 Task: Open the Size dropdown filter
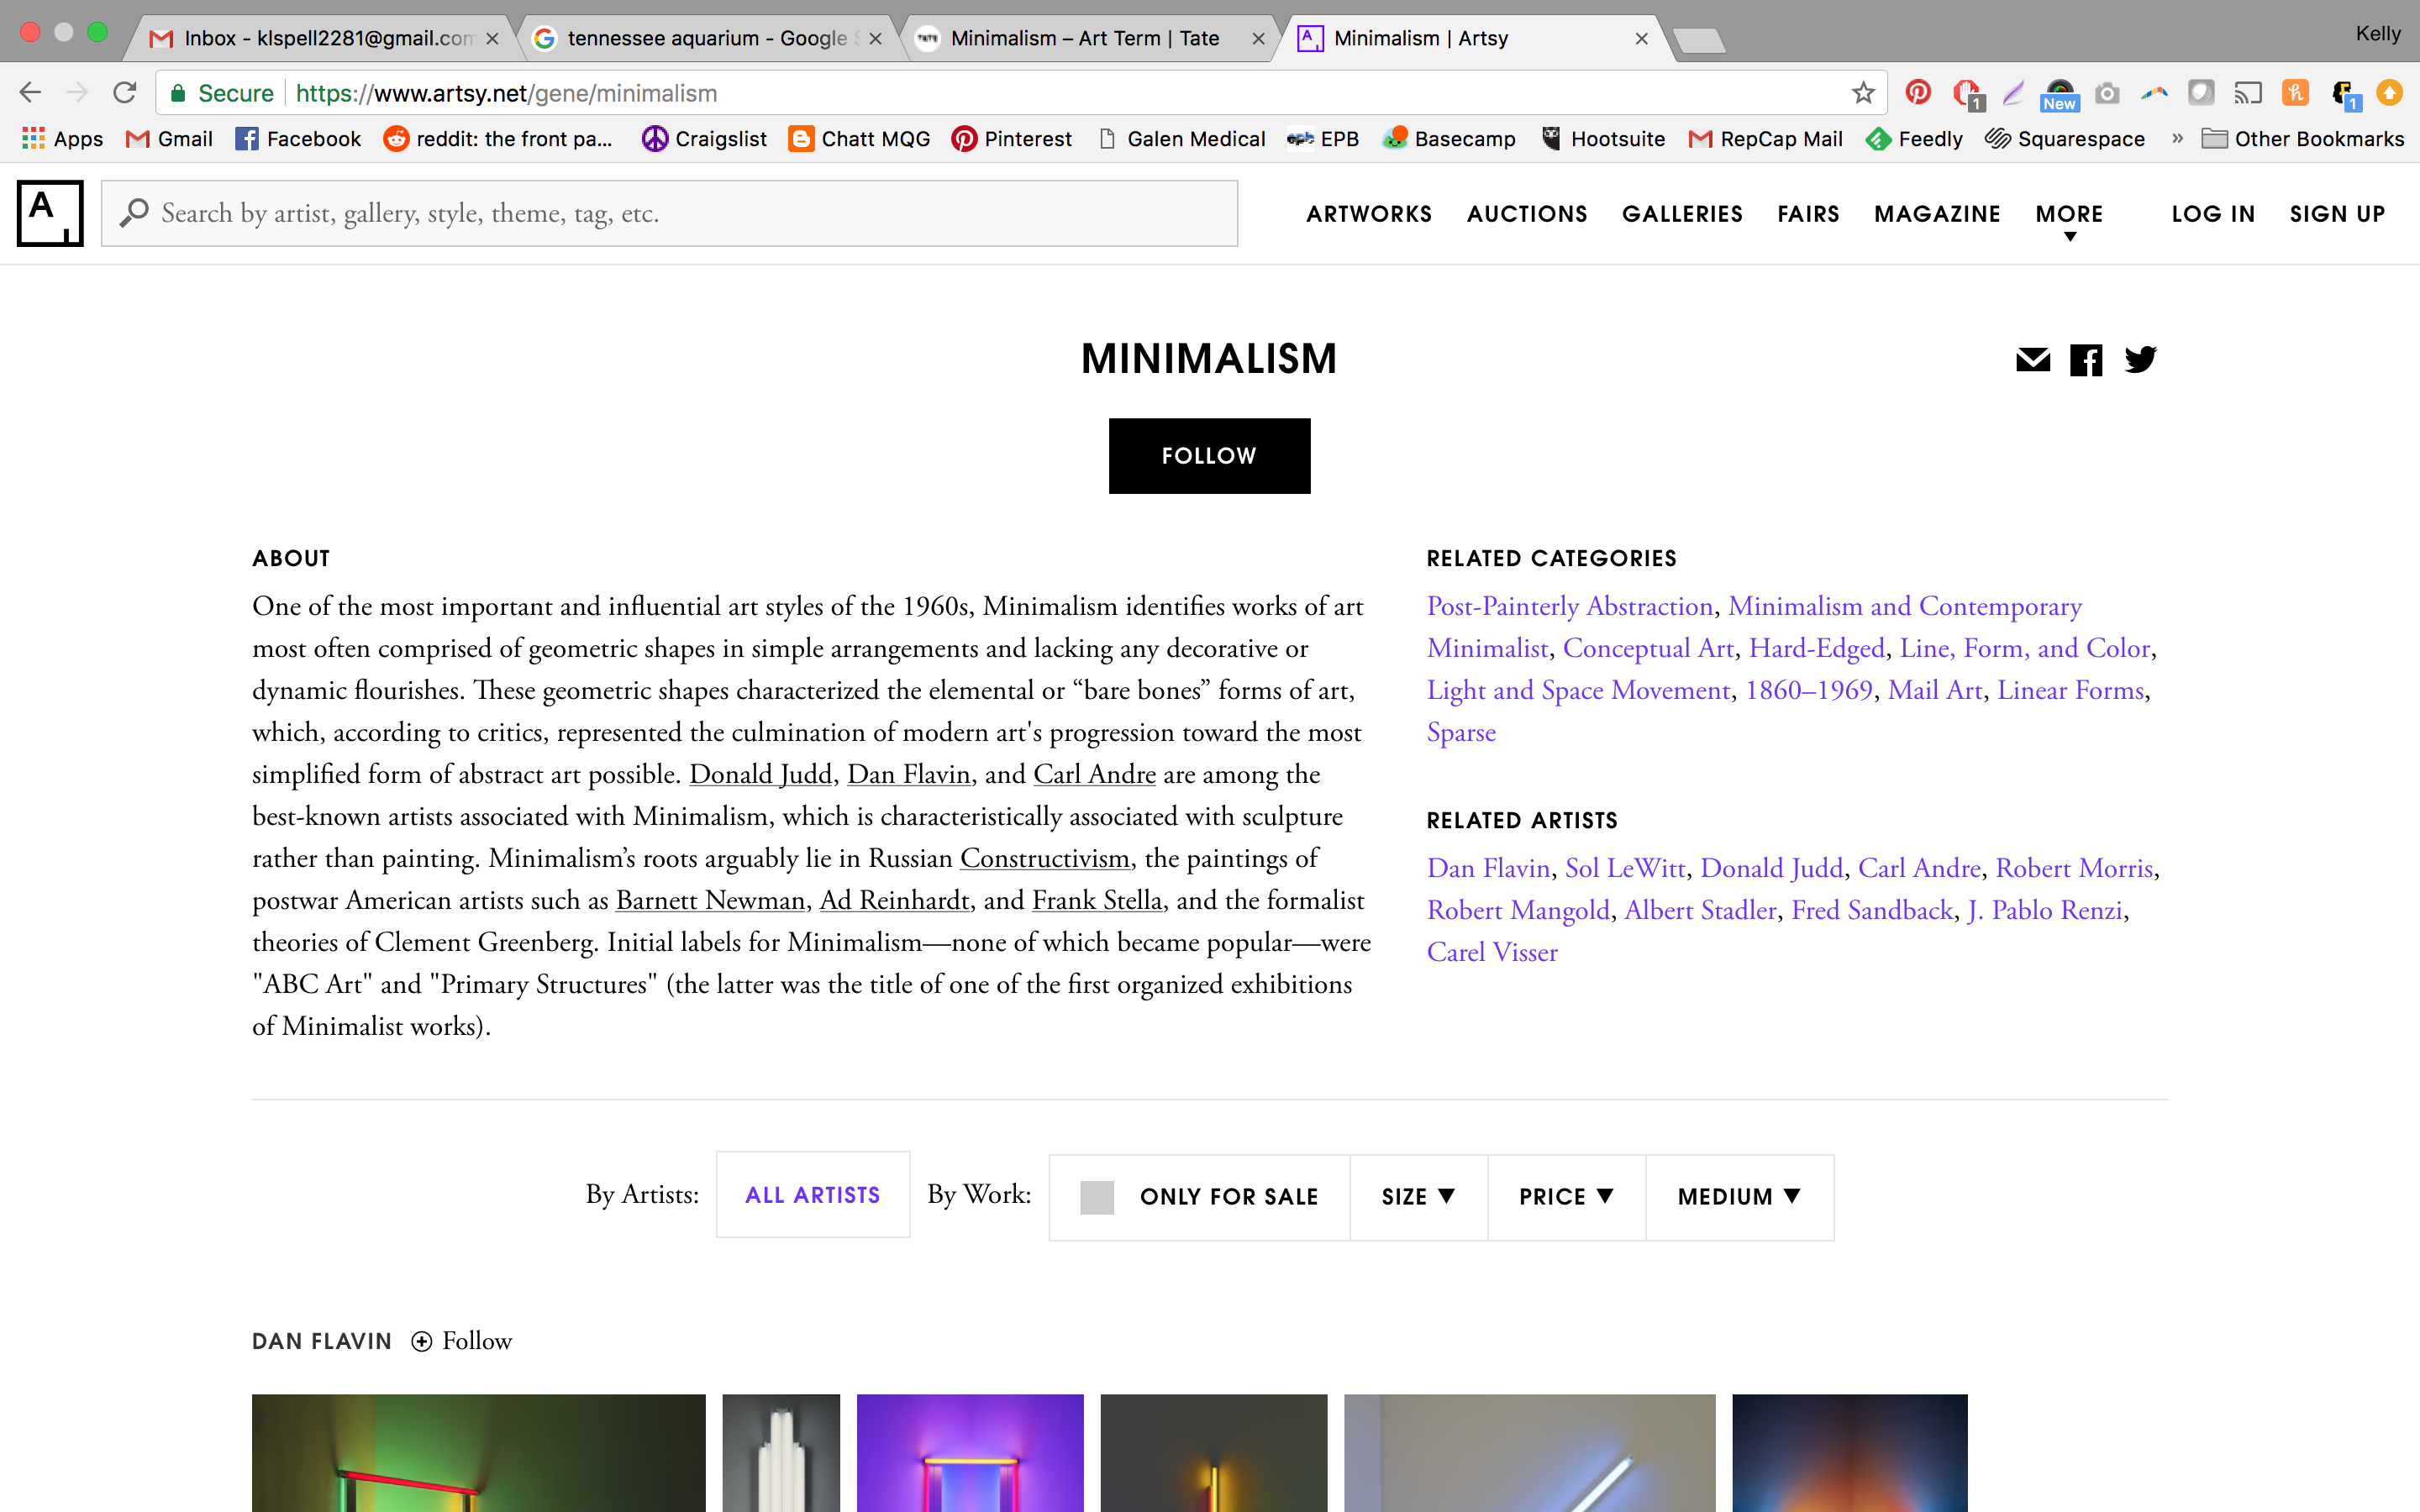click(x=1418, y=1197)
